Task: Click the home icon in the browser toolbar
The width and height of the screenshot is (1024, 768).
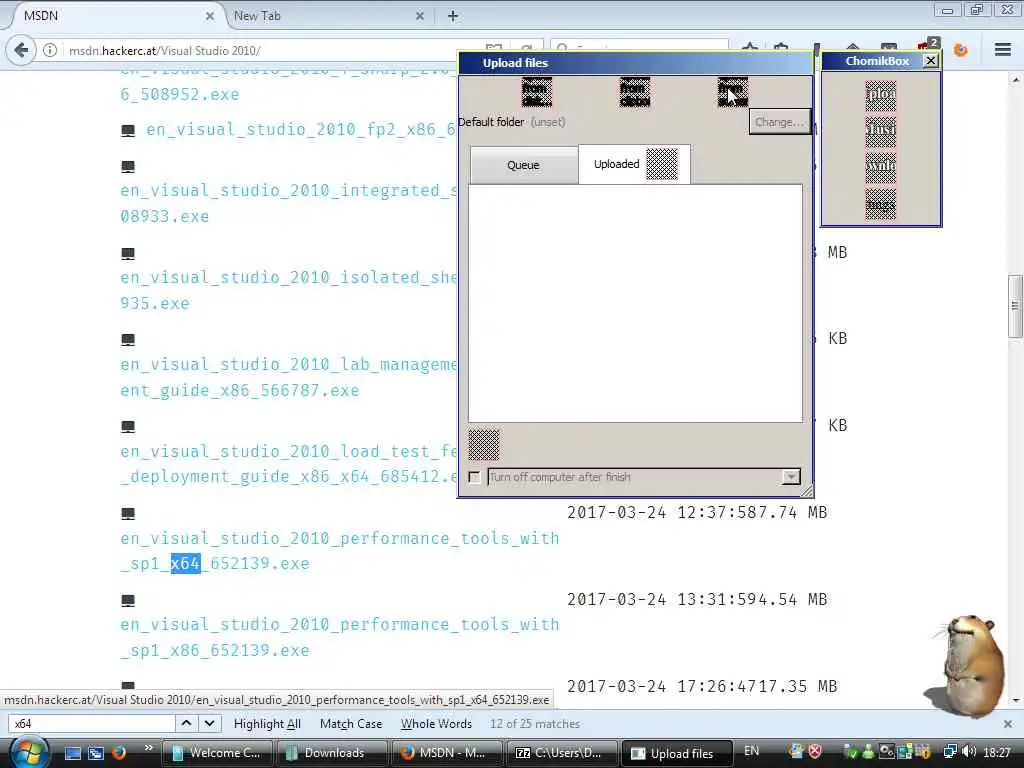Action: (852, 48)
